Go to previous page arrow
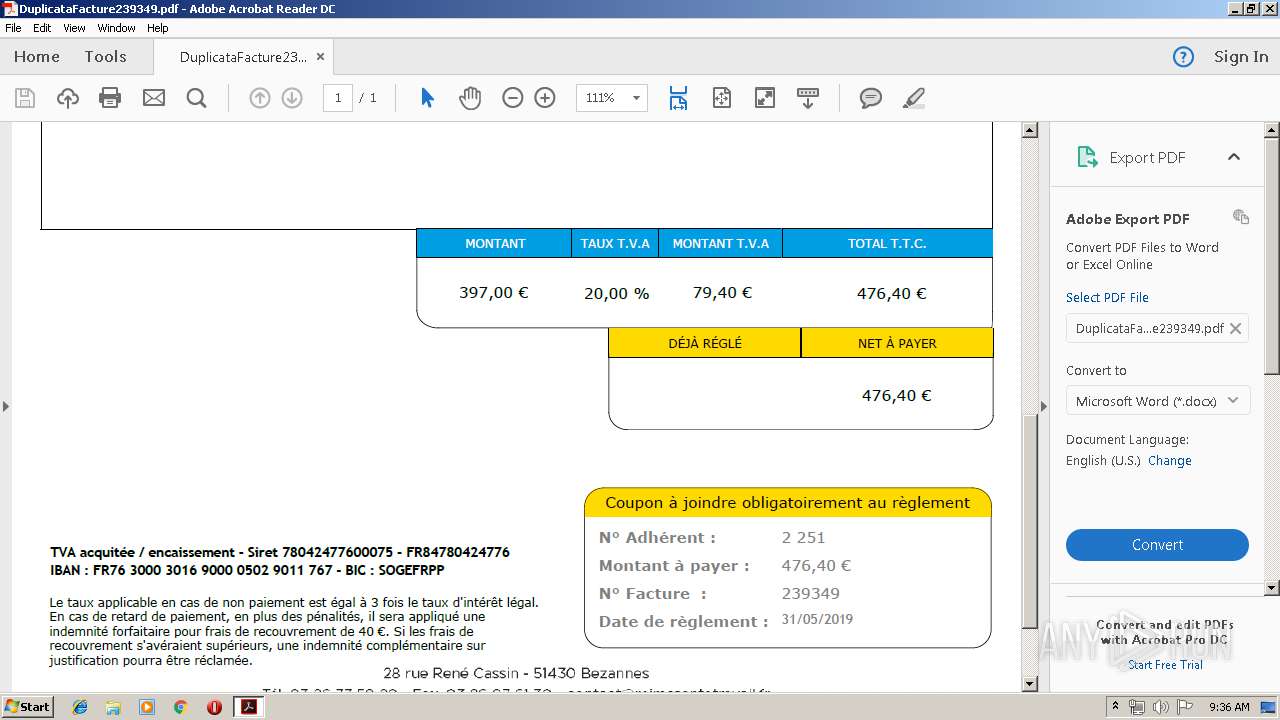Viewport: 1280px width, 720px height. coord(260,98)
